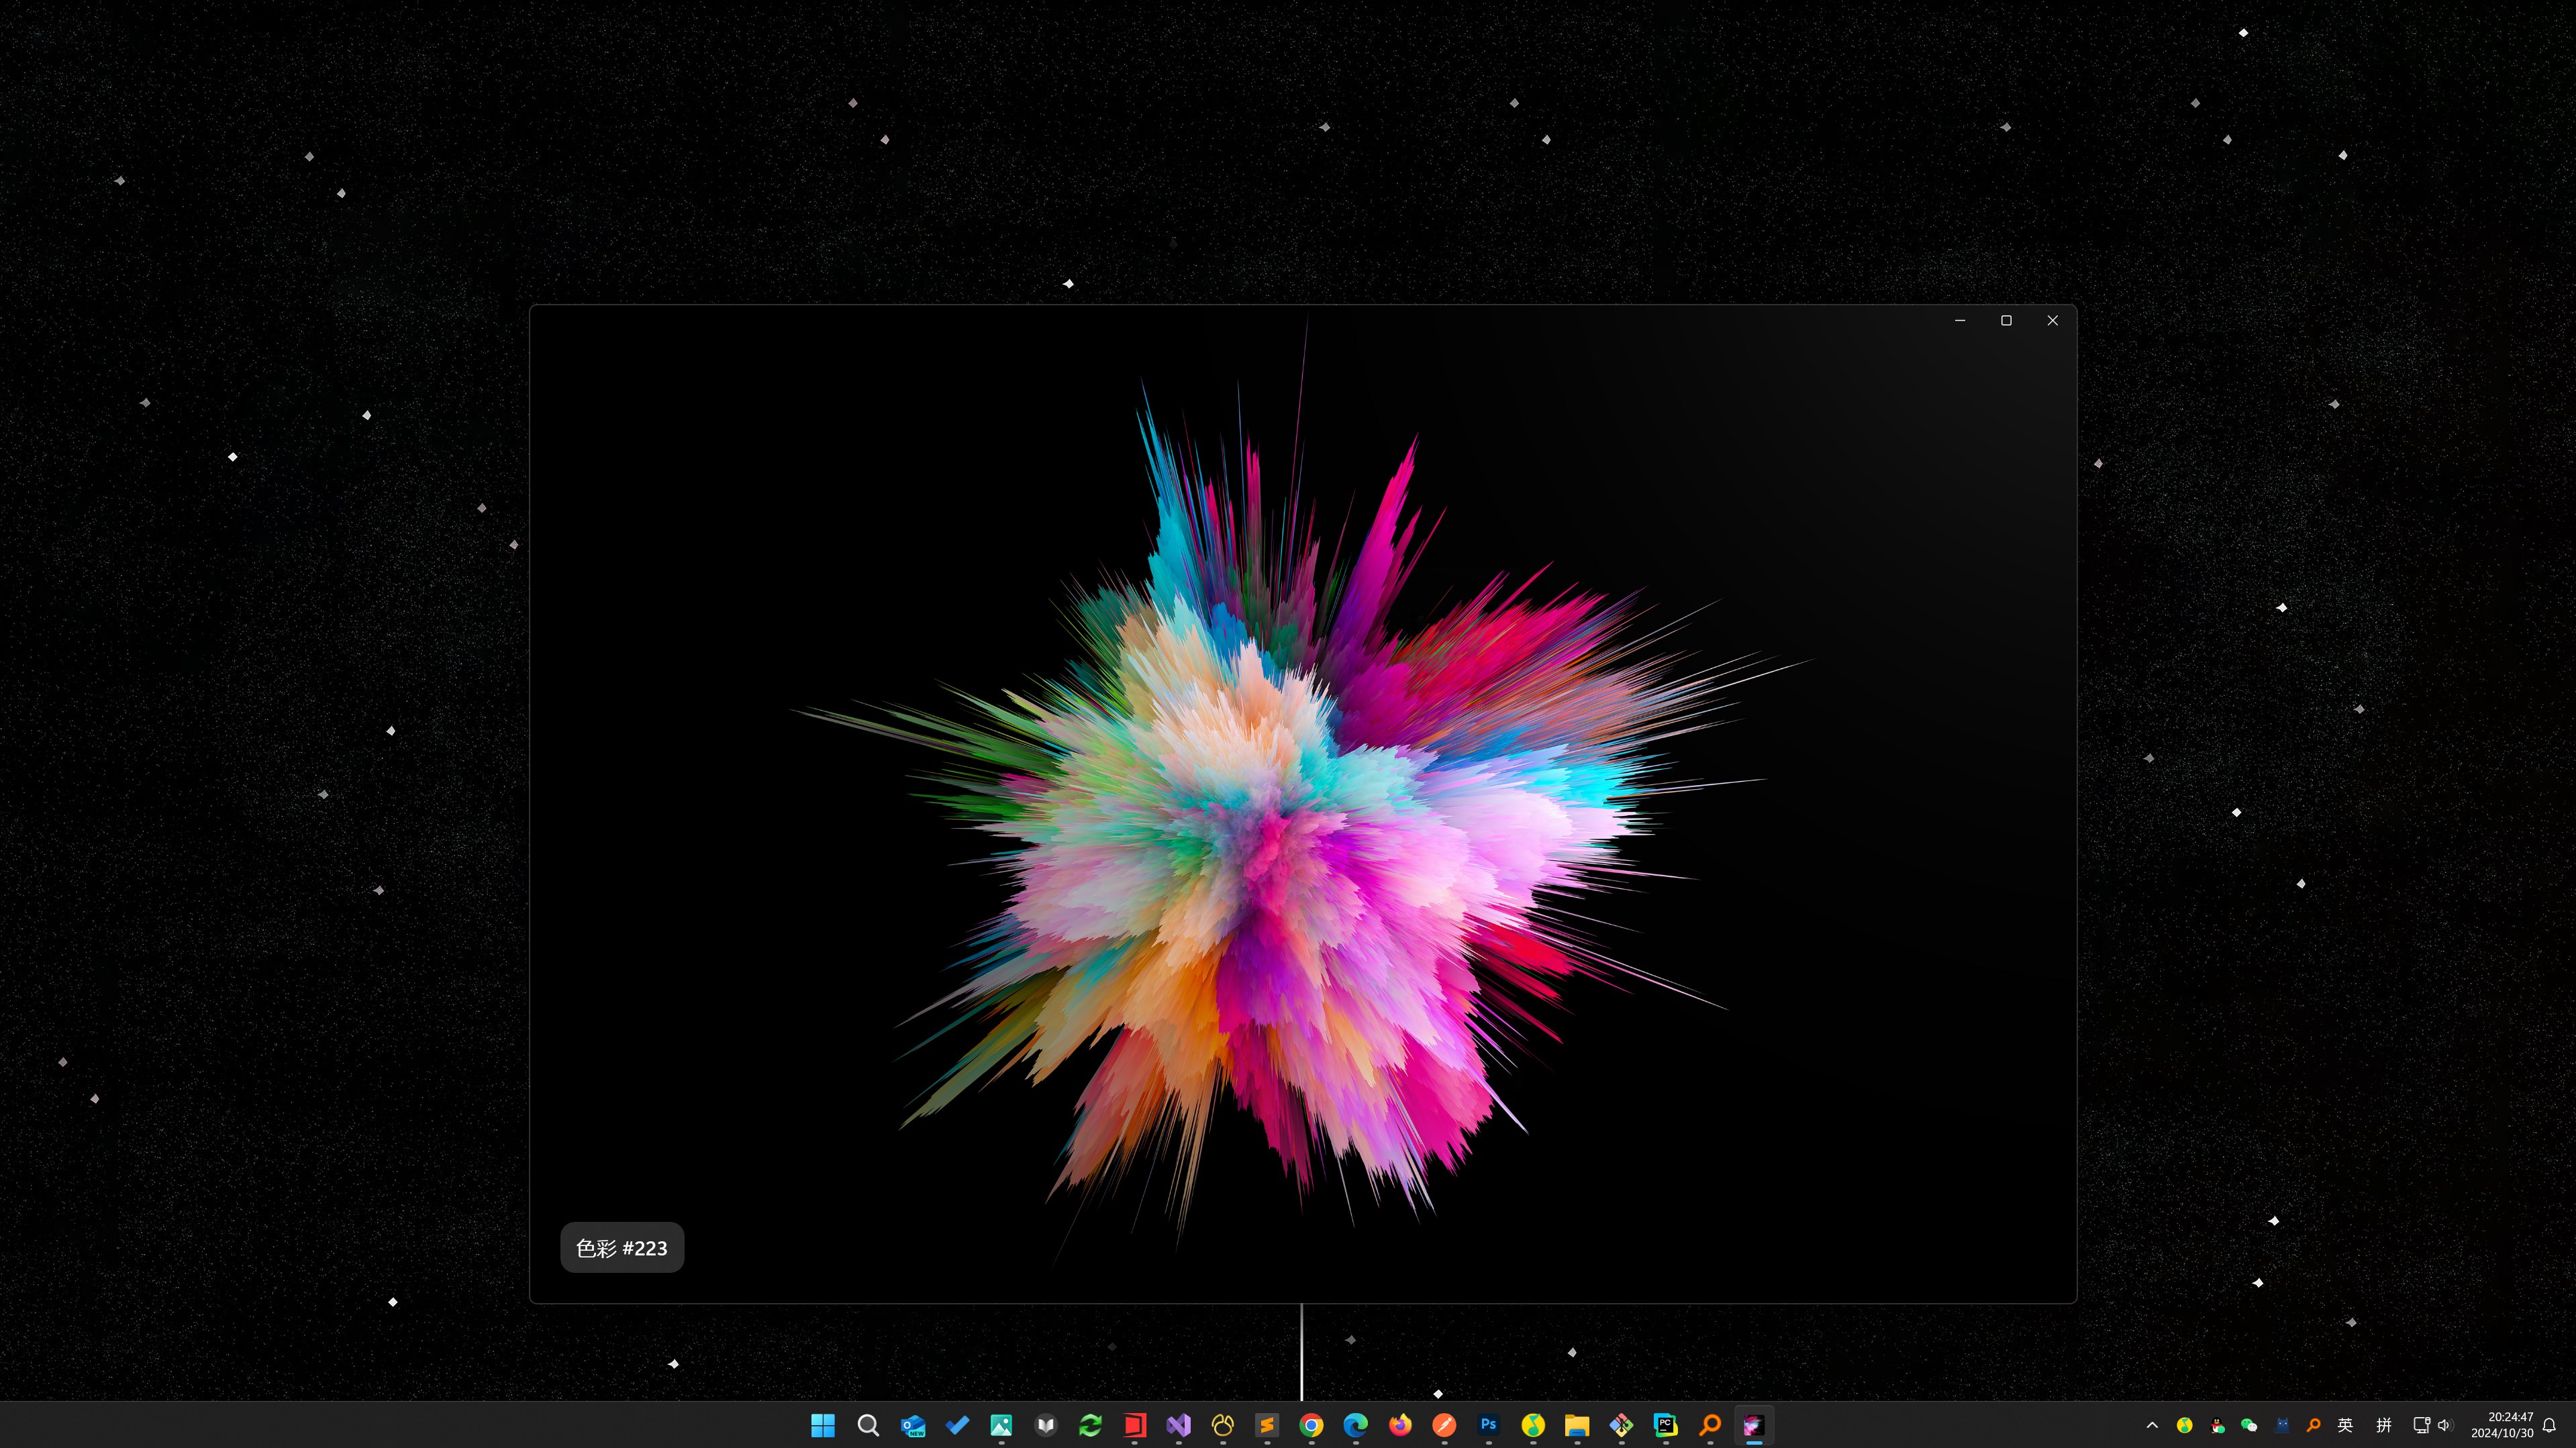2576x1448 pixels.
Task: Open the notification bell panel
Action: tap(2549, 1425)
